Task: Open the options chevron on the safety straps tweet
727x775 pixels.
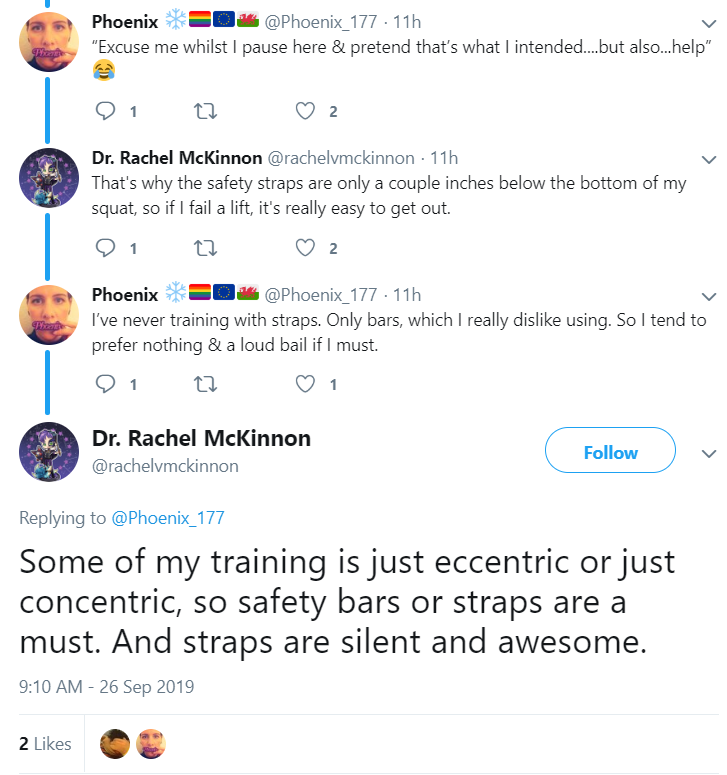Action: tap(709, 160)
